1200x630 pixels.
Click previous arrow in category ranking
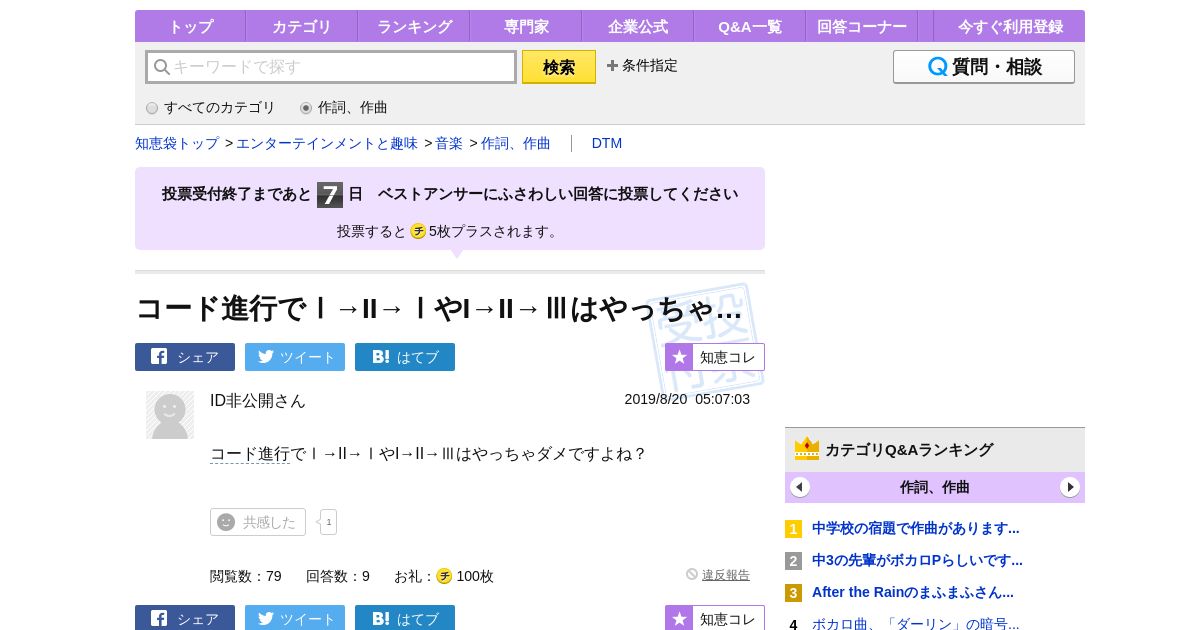pyautogui.click(x=800, y=487)
